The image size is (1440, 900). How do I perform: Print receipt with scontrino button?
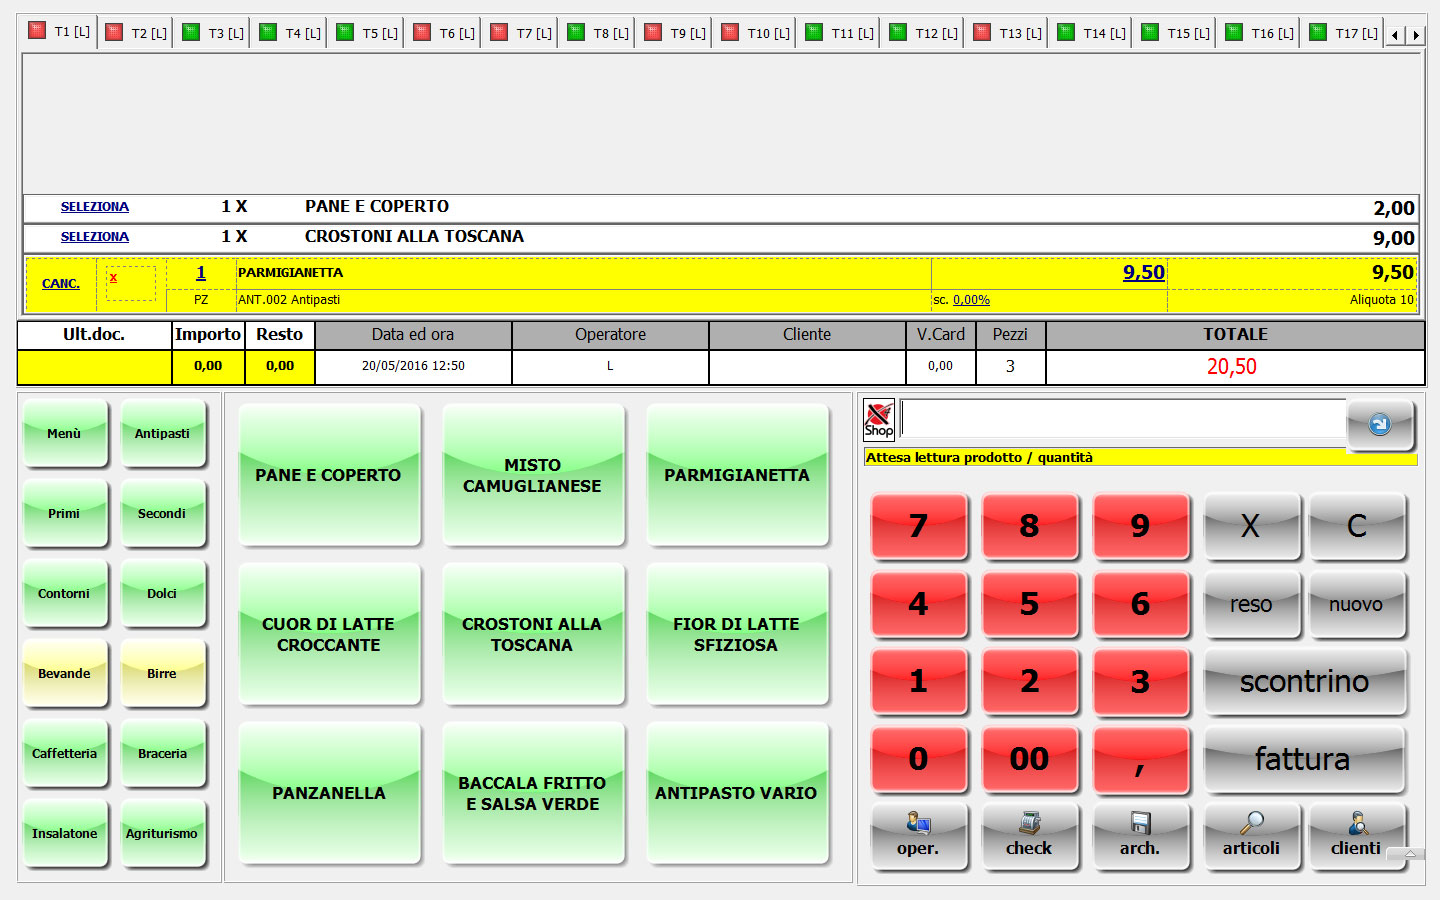[1304, 682]
